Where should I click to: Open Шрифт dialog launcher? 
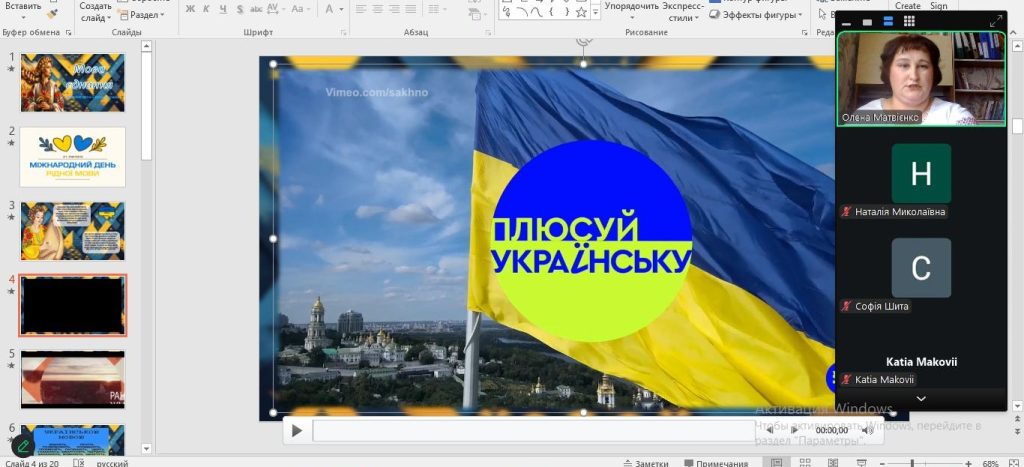[344, 33]
